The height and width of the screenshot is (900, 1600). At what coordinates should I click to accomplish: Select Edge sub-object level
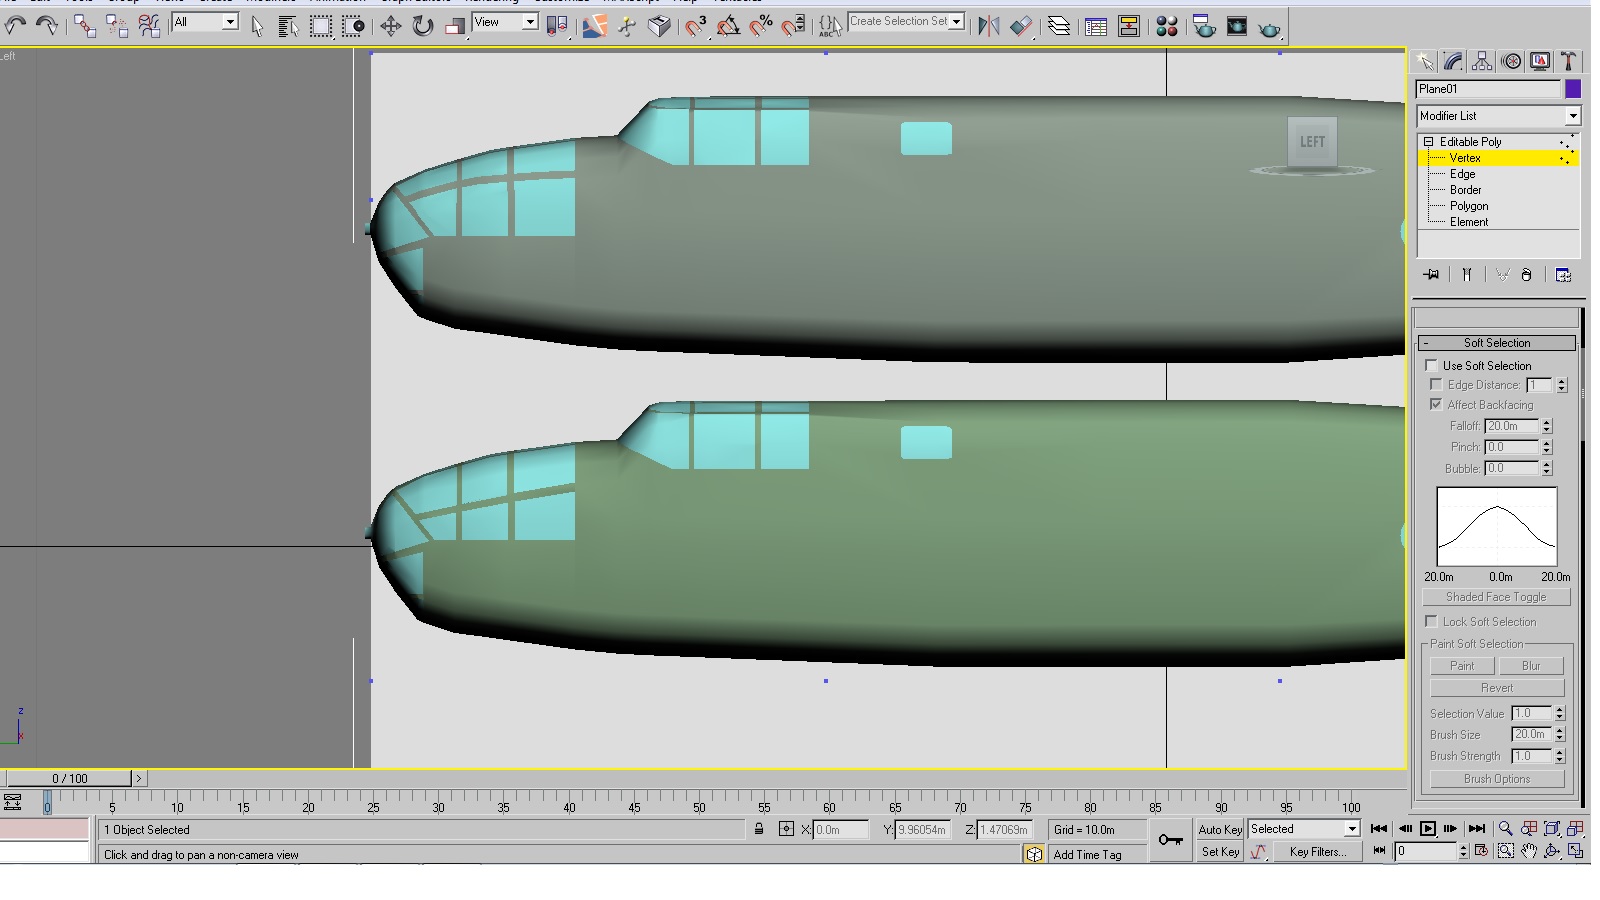point(1462,174)
